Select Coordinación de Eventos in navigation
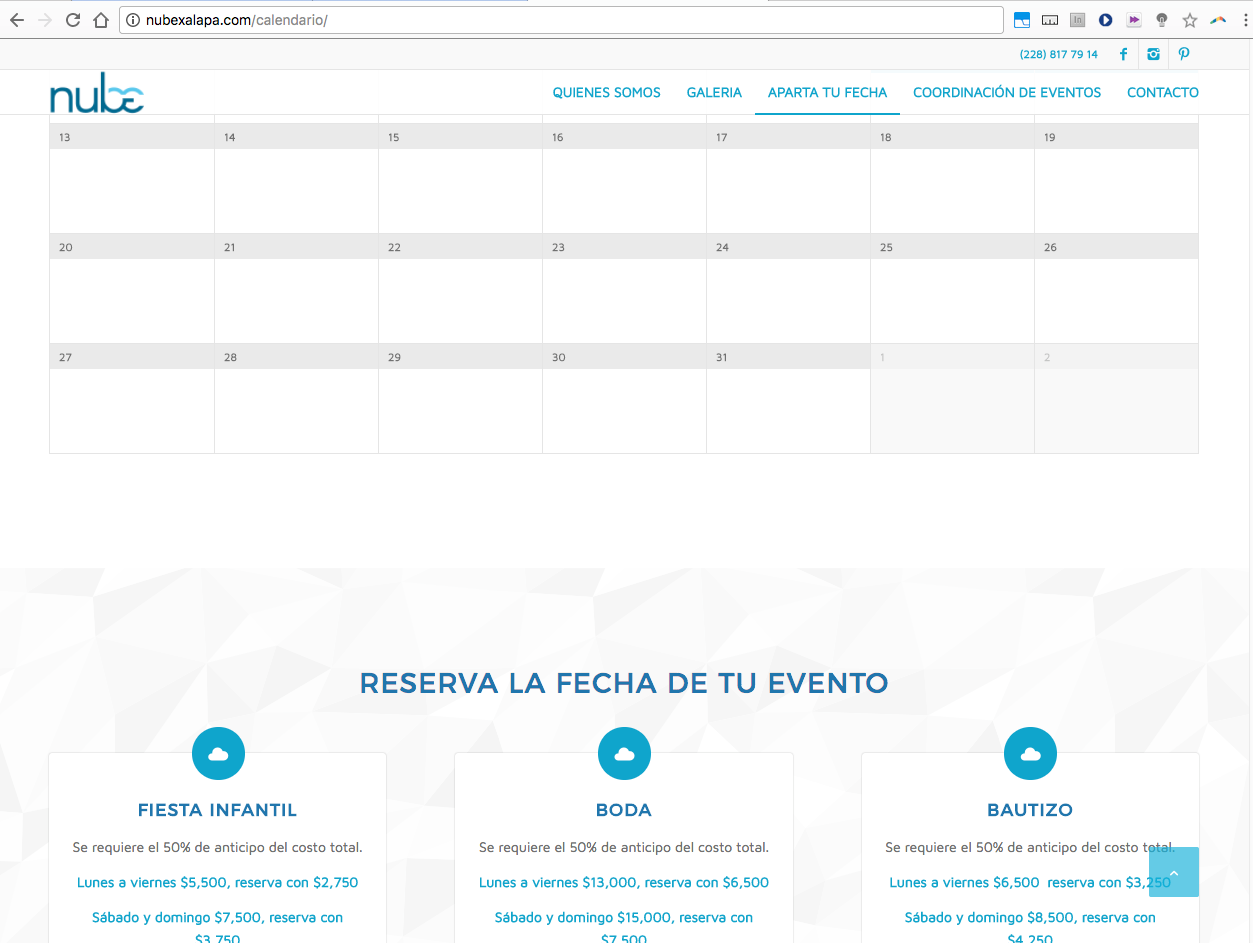The height and width of the screenshot is (943, 1253). [1006, 93]
